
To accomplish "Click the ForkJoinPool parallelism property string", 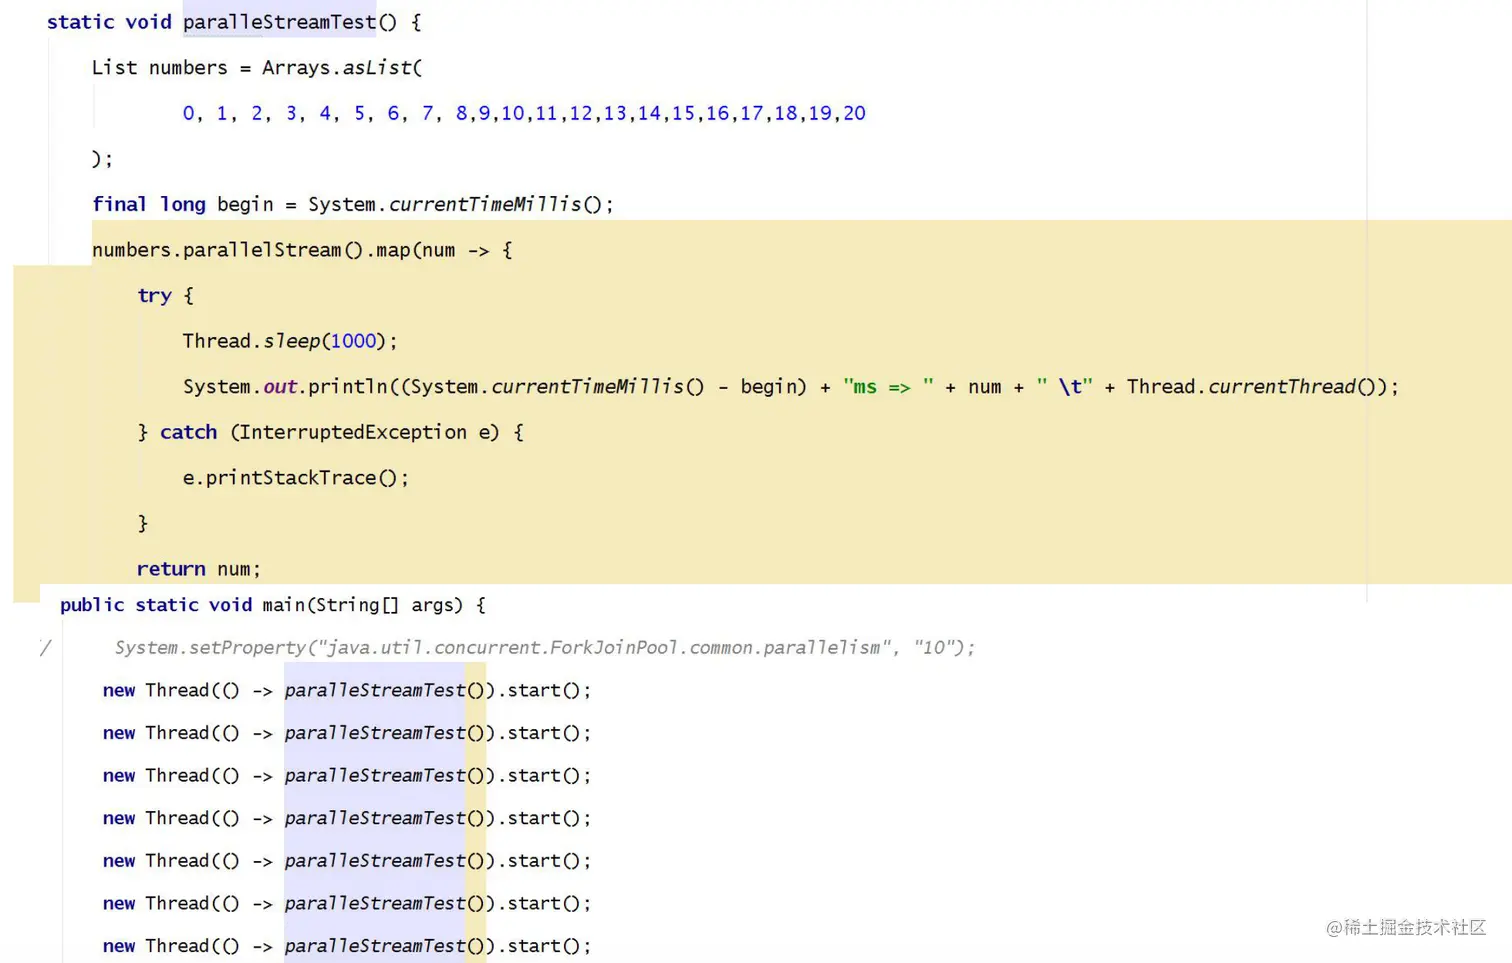I will tap(603, 648).
